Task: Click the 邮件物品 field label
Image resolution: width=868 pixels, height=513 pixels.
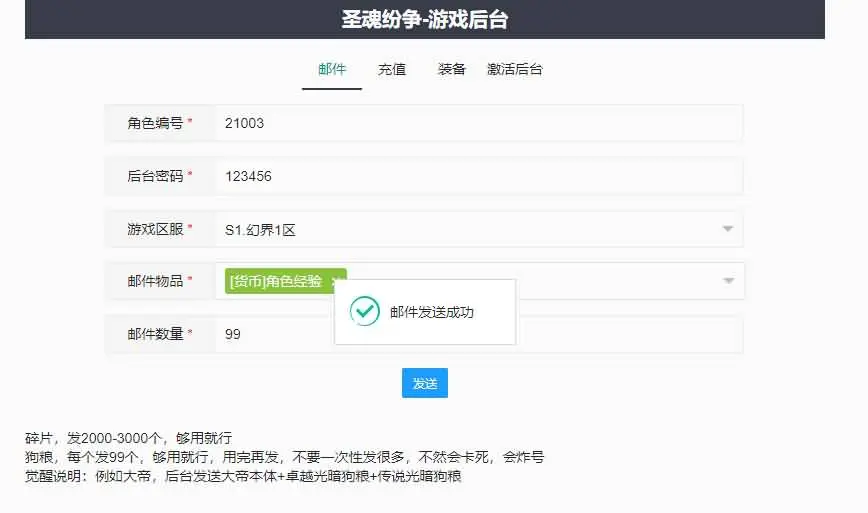Action: tap(155, 281)
